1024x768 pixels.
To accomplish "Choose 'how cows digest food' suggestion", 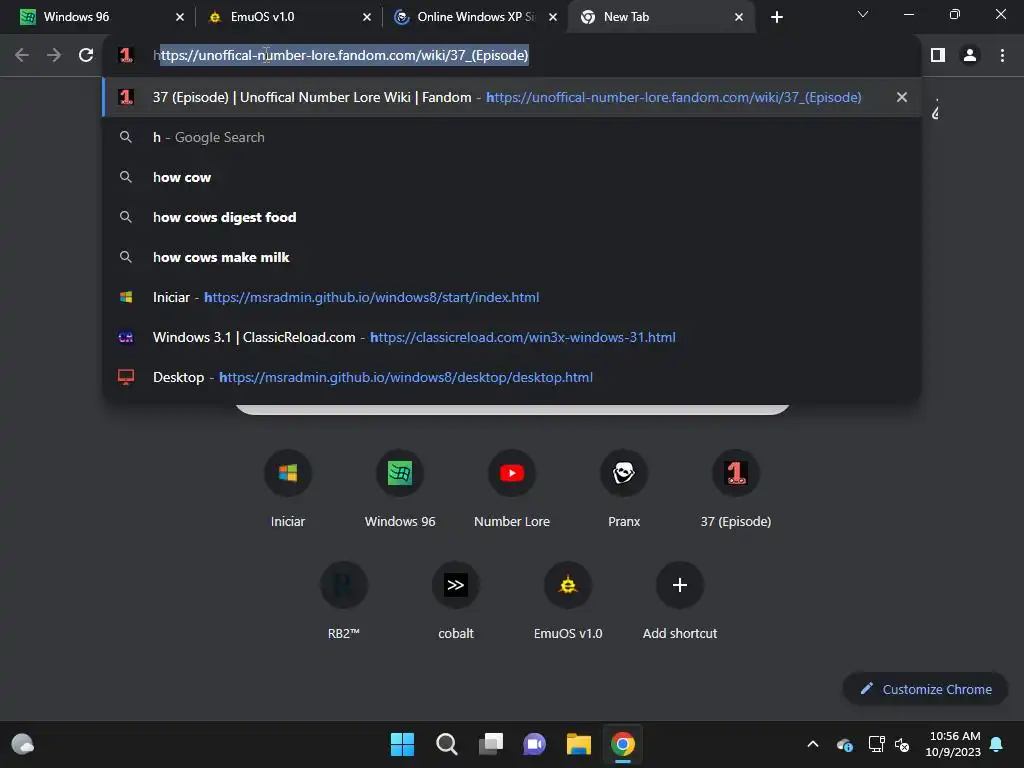I will (x=512, y=217).
